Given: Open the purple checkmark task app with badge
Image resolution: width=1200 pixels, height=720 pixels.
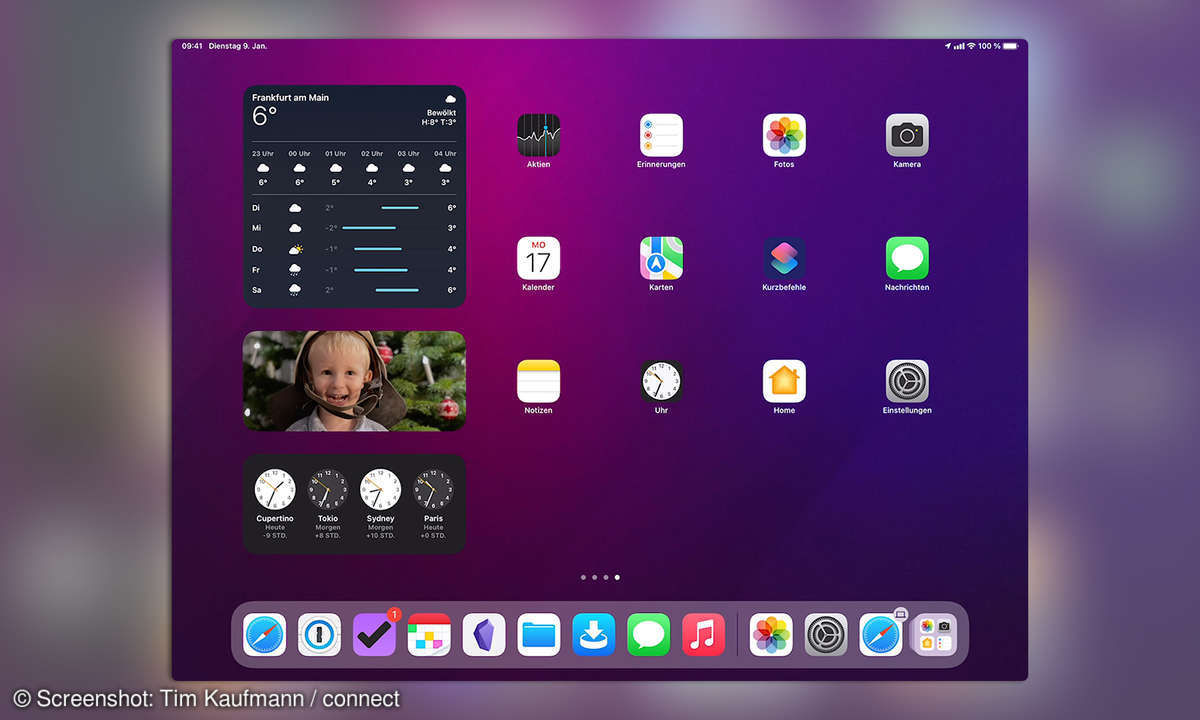Looking at the screenshot, I should pos(374,635).
